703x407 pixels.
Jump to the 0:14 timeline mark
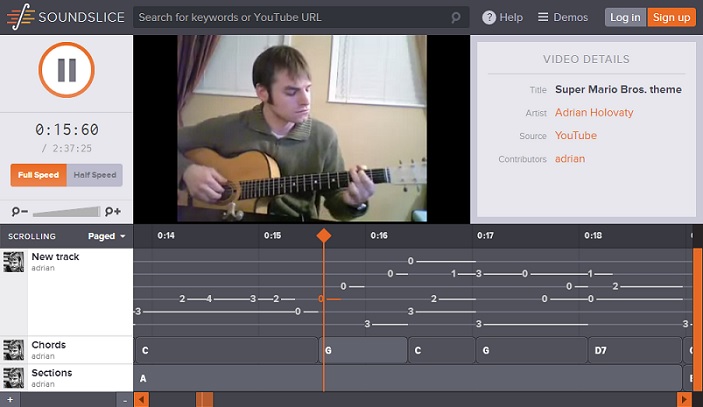166,235
